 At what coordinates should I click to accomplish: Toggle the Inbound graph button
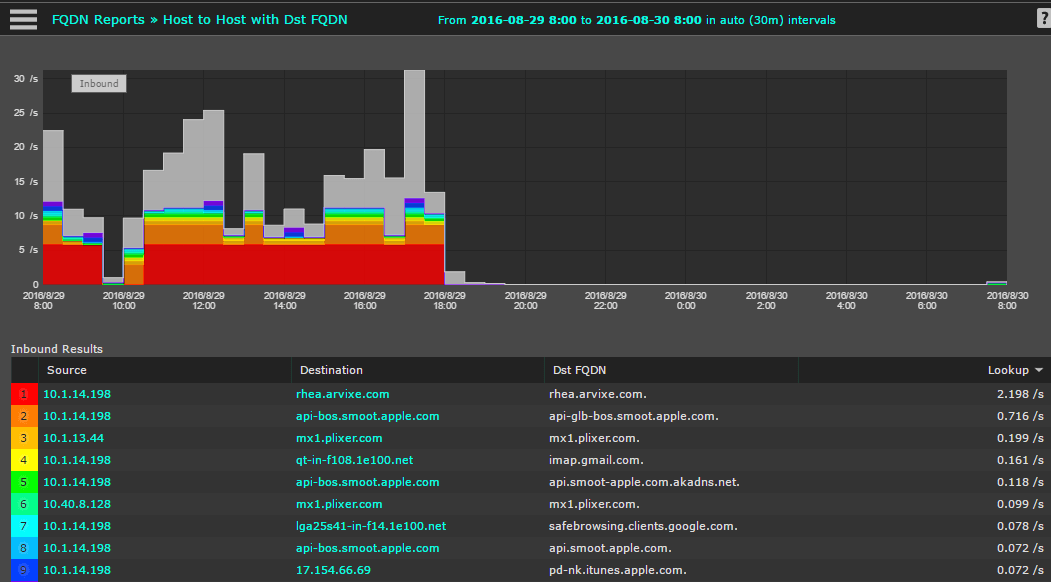point(99,84)
